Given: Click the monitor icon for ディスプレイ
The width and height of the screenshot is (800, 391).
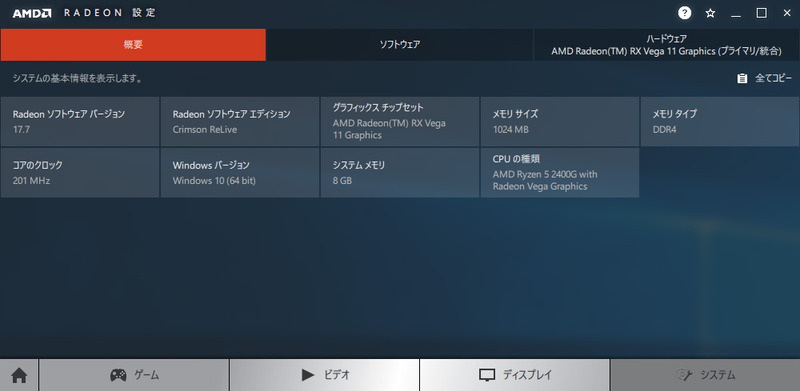Looking at the screenshot, I should (487, 375).
